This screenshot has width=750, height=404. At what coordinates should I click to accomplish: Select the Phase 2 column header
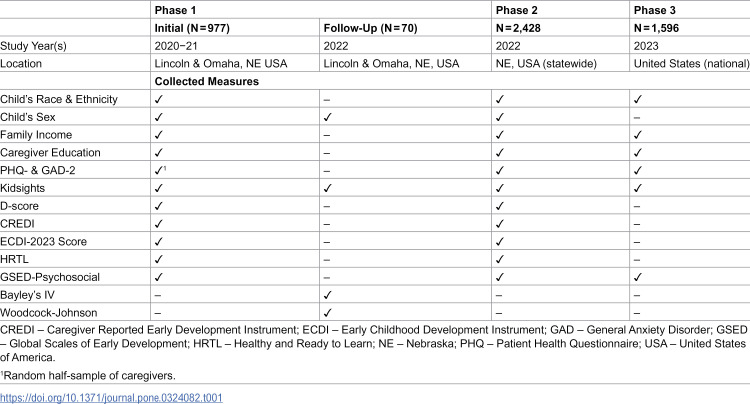[x=517, y=11]
